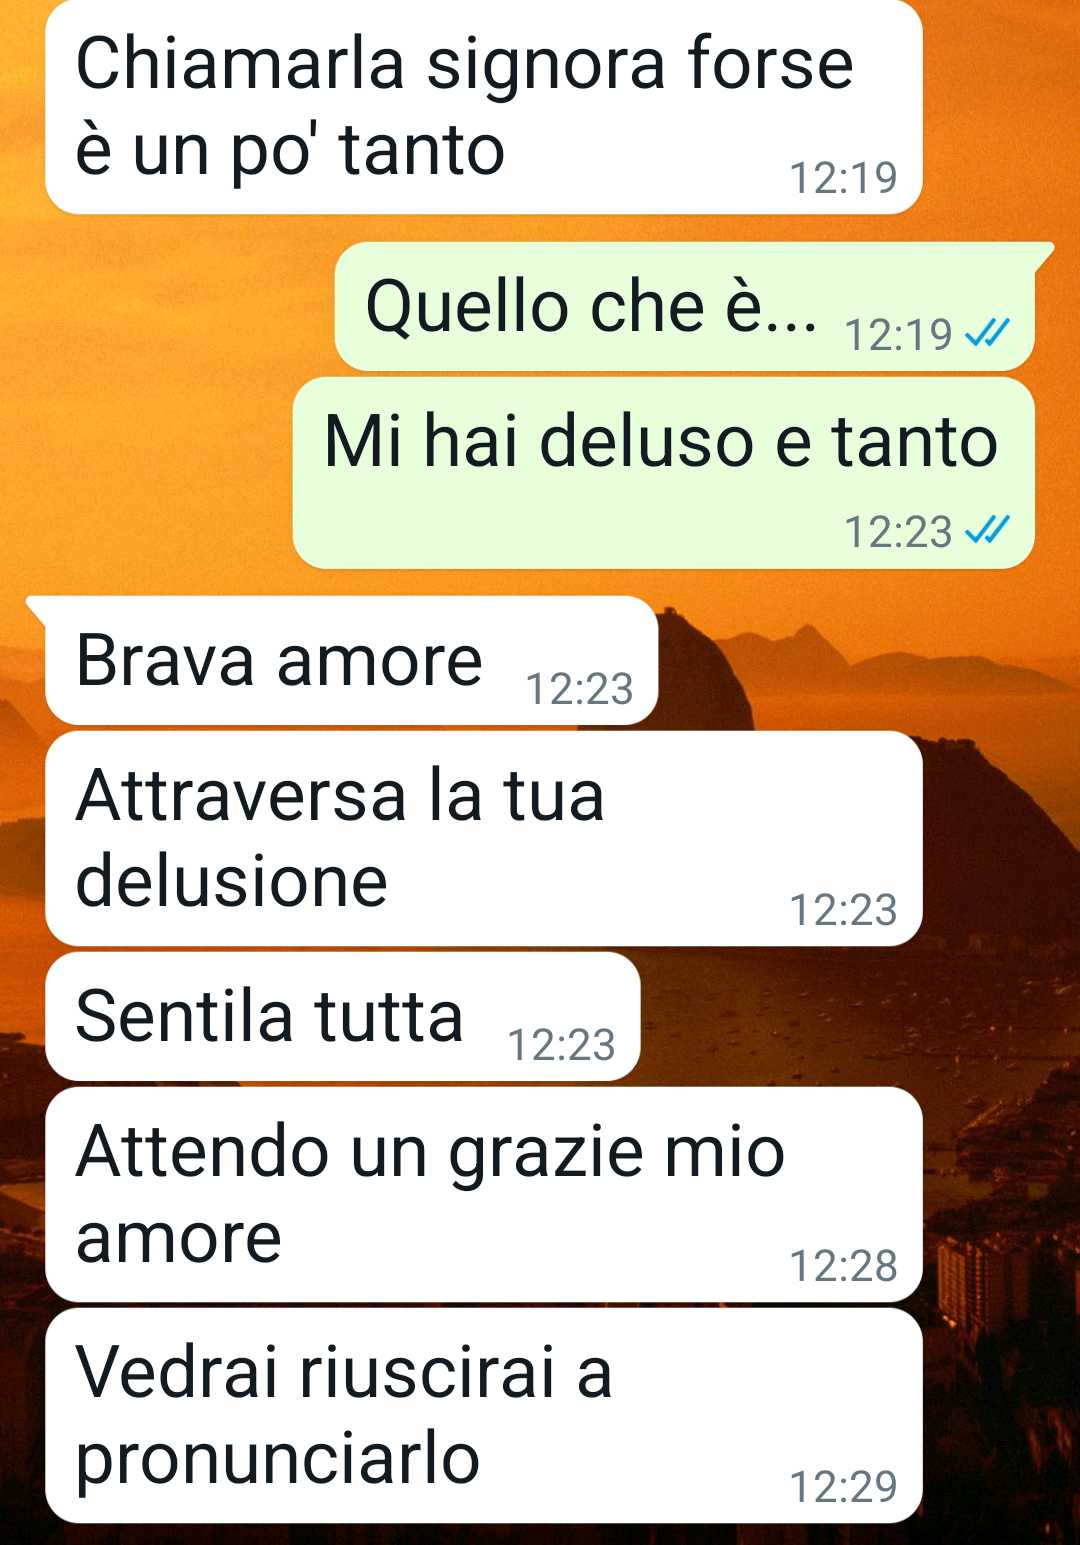Select the "Vedrai riuscirai a pronunciarlo" message

pos(484,1415)
